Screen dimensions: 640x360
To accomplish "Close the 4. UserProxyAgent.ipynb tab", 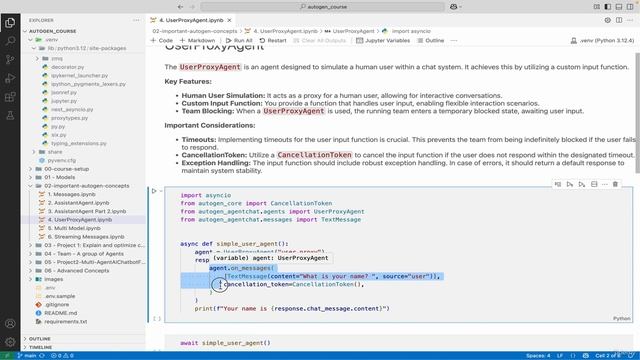I will pyautogui.click(x=229, y=20).
